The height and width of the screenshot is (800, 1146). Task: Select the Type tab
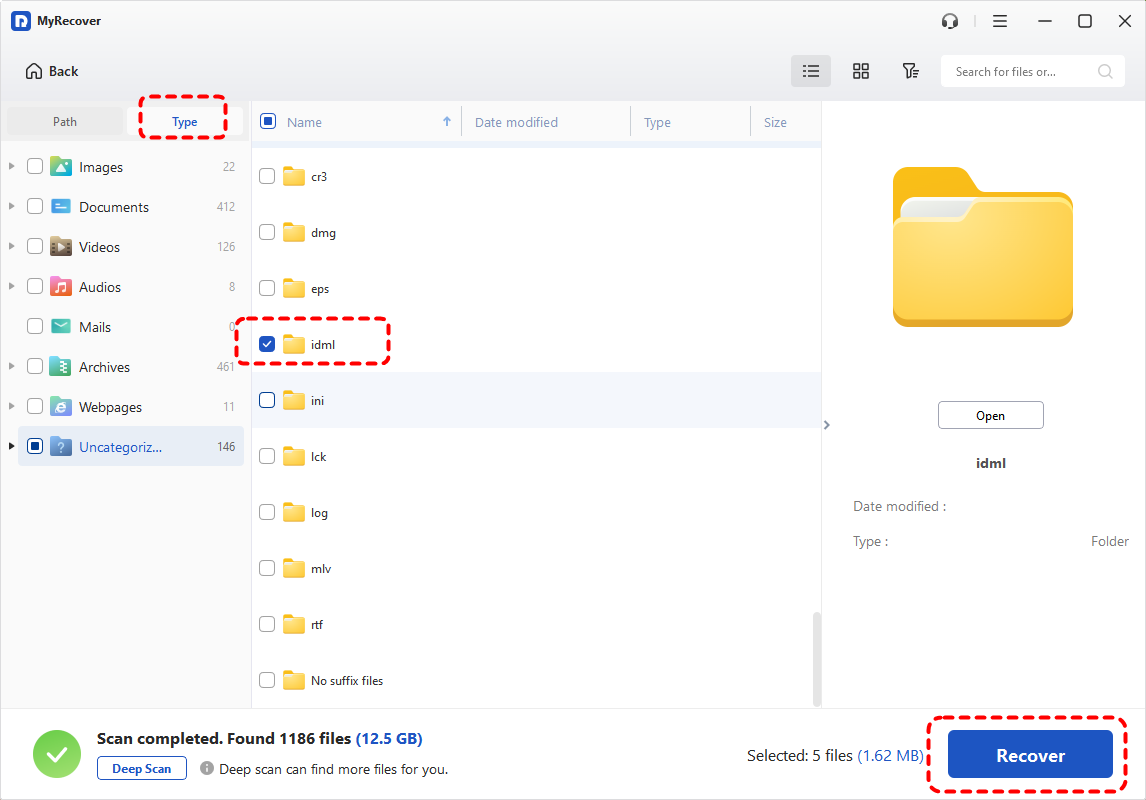pos(185,122)
